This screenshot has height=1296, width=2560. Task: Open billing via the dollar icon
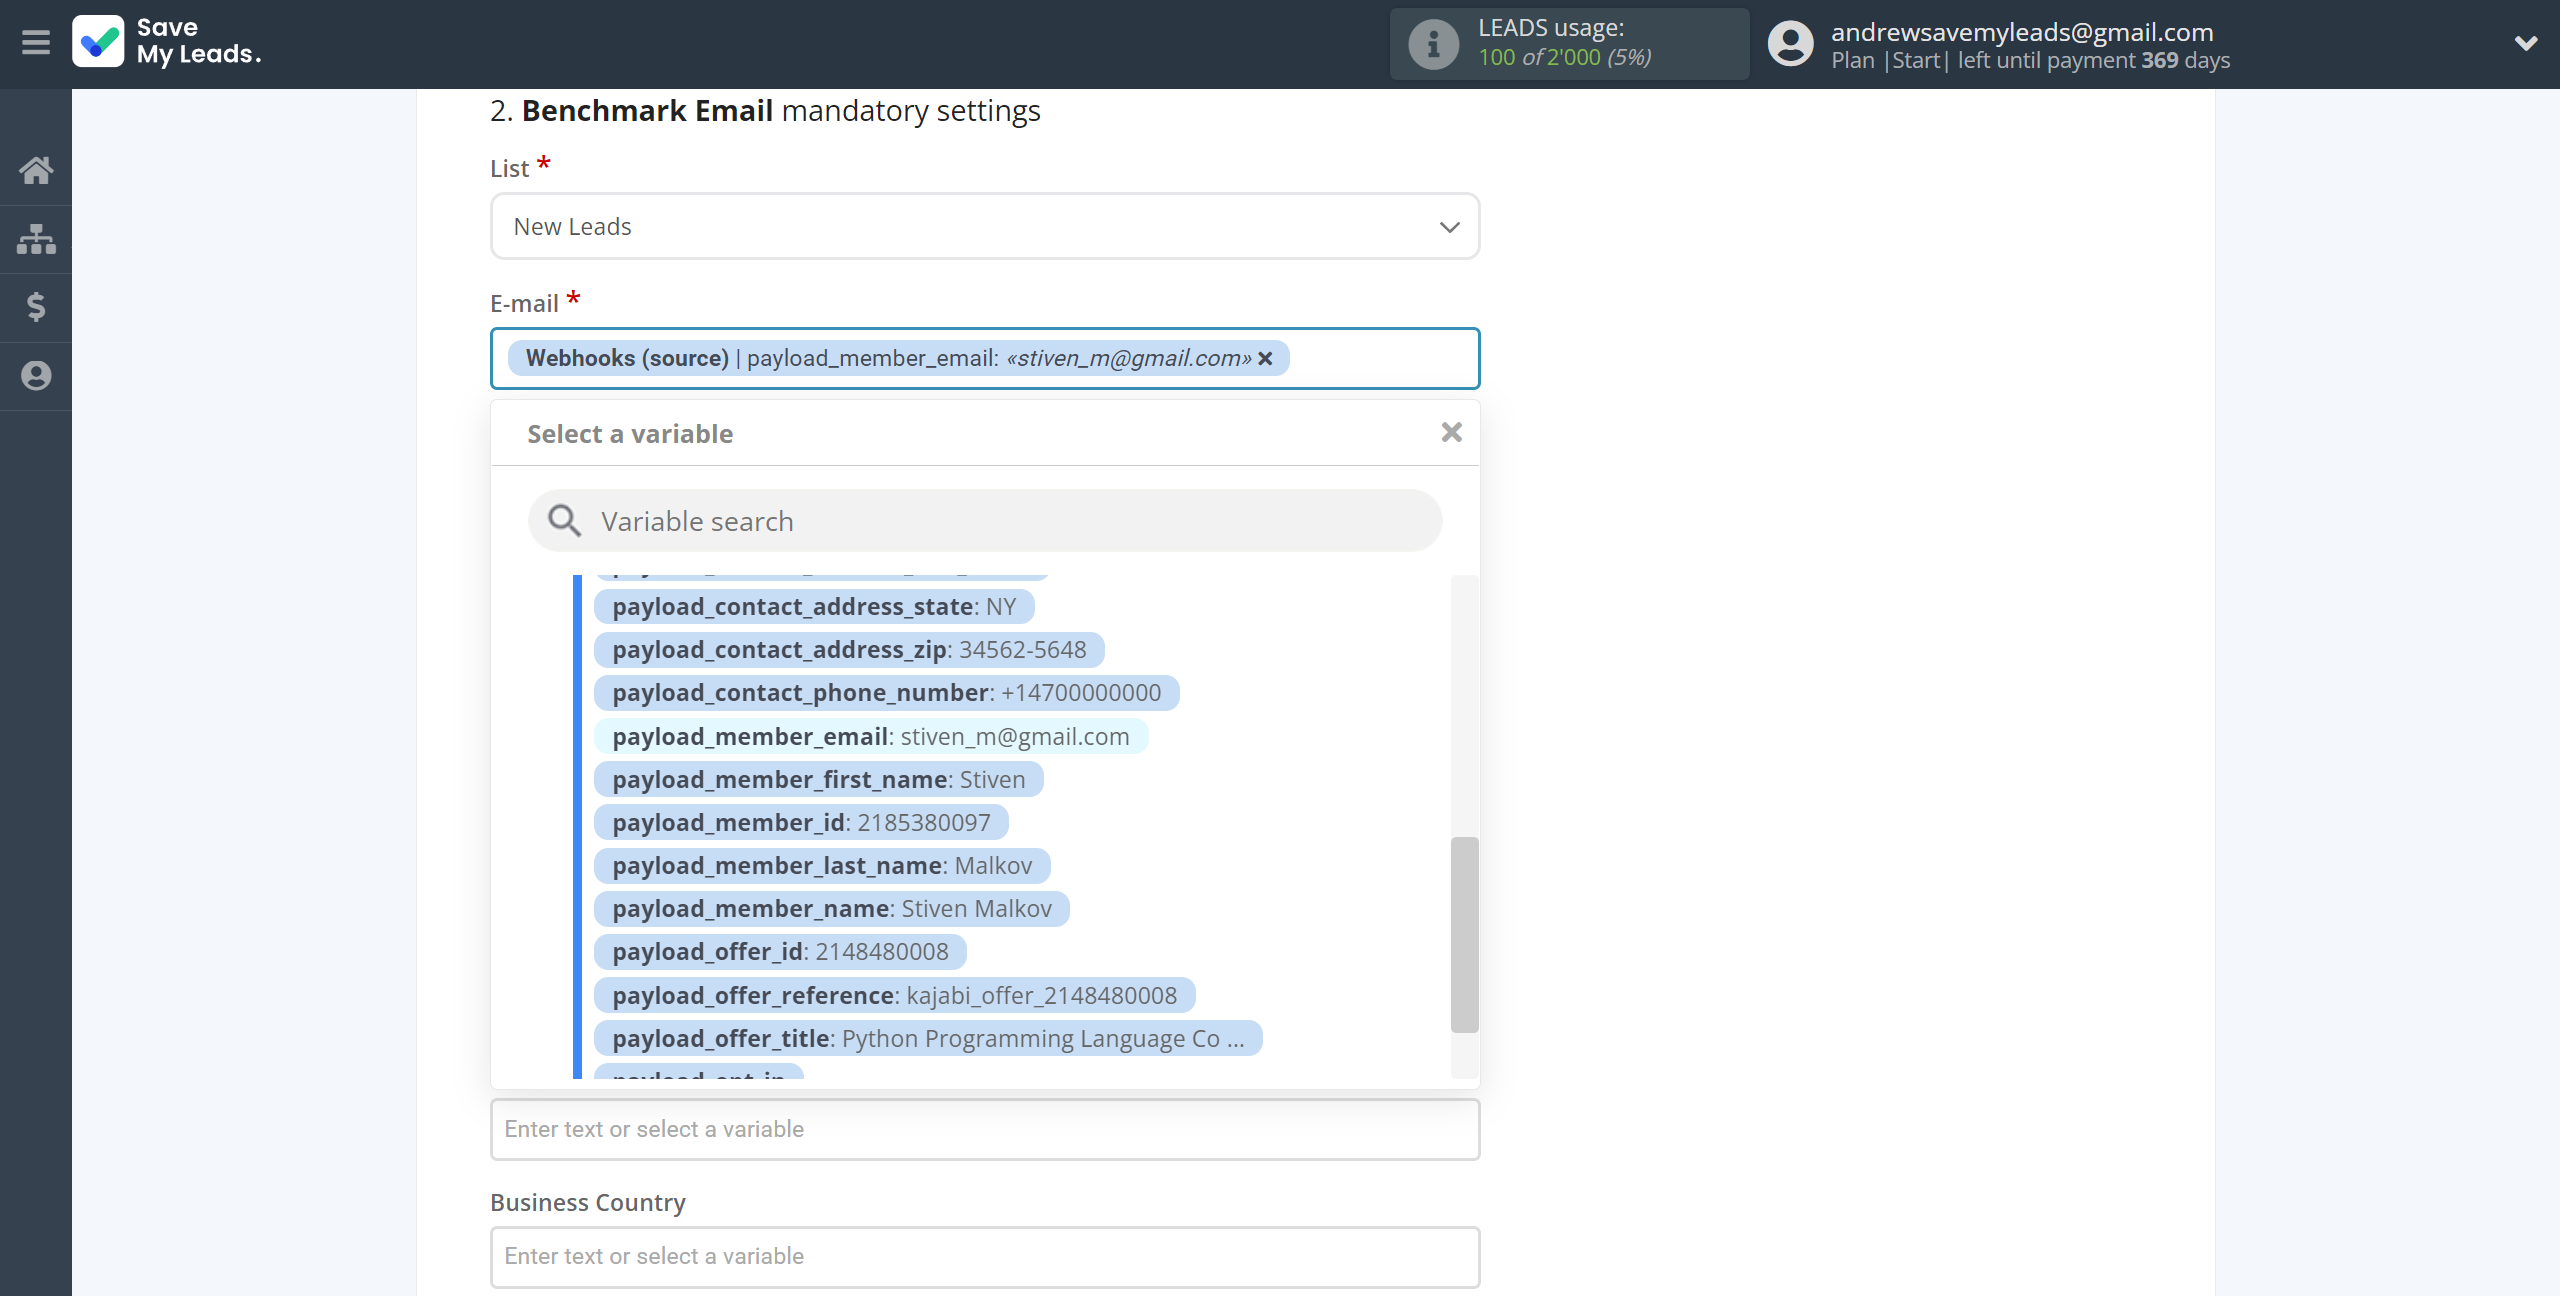(x=36, y=307)
